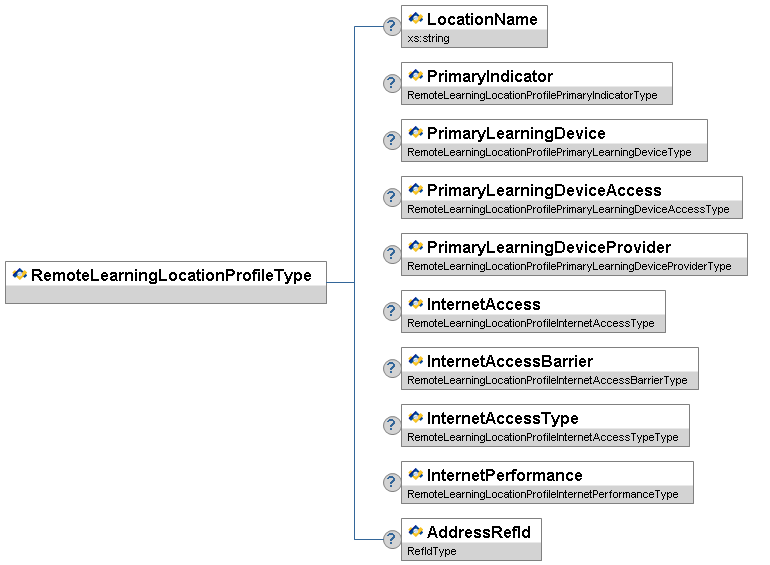770x565 pixels.
Task: Open the help icon for InternetAccess
Action: pos(392,311)
